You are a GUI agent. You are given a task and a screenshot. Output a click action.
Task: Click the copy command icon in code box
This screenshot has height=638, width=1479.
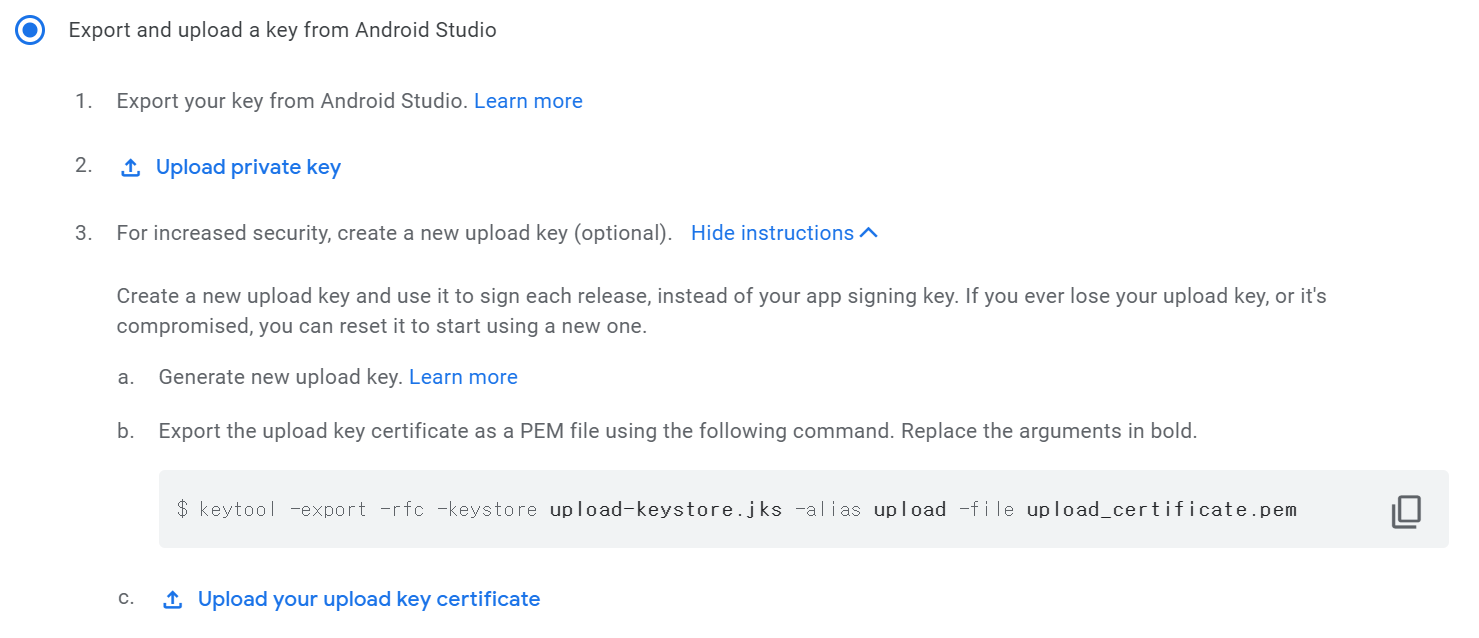coord(1406,511)
